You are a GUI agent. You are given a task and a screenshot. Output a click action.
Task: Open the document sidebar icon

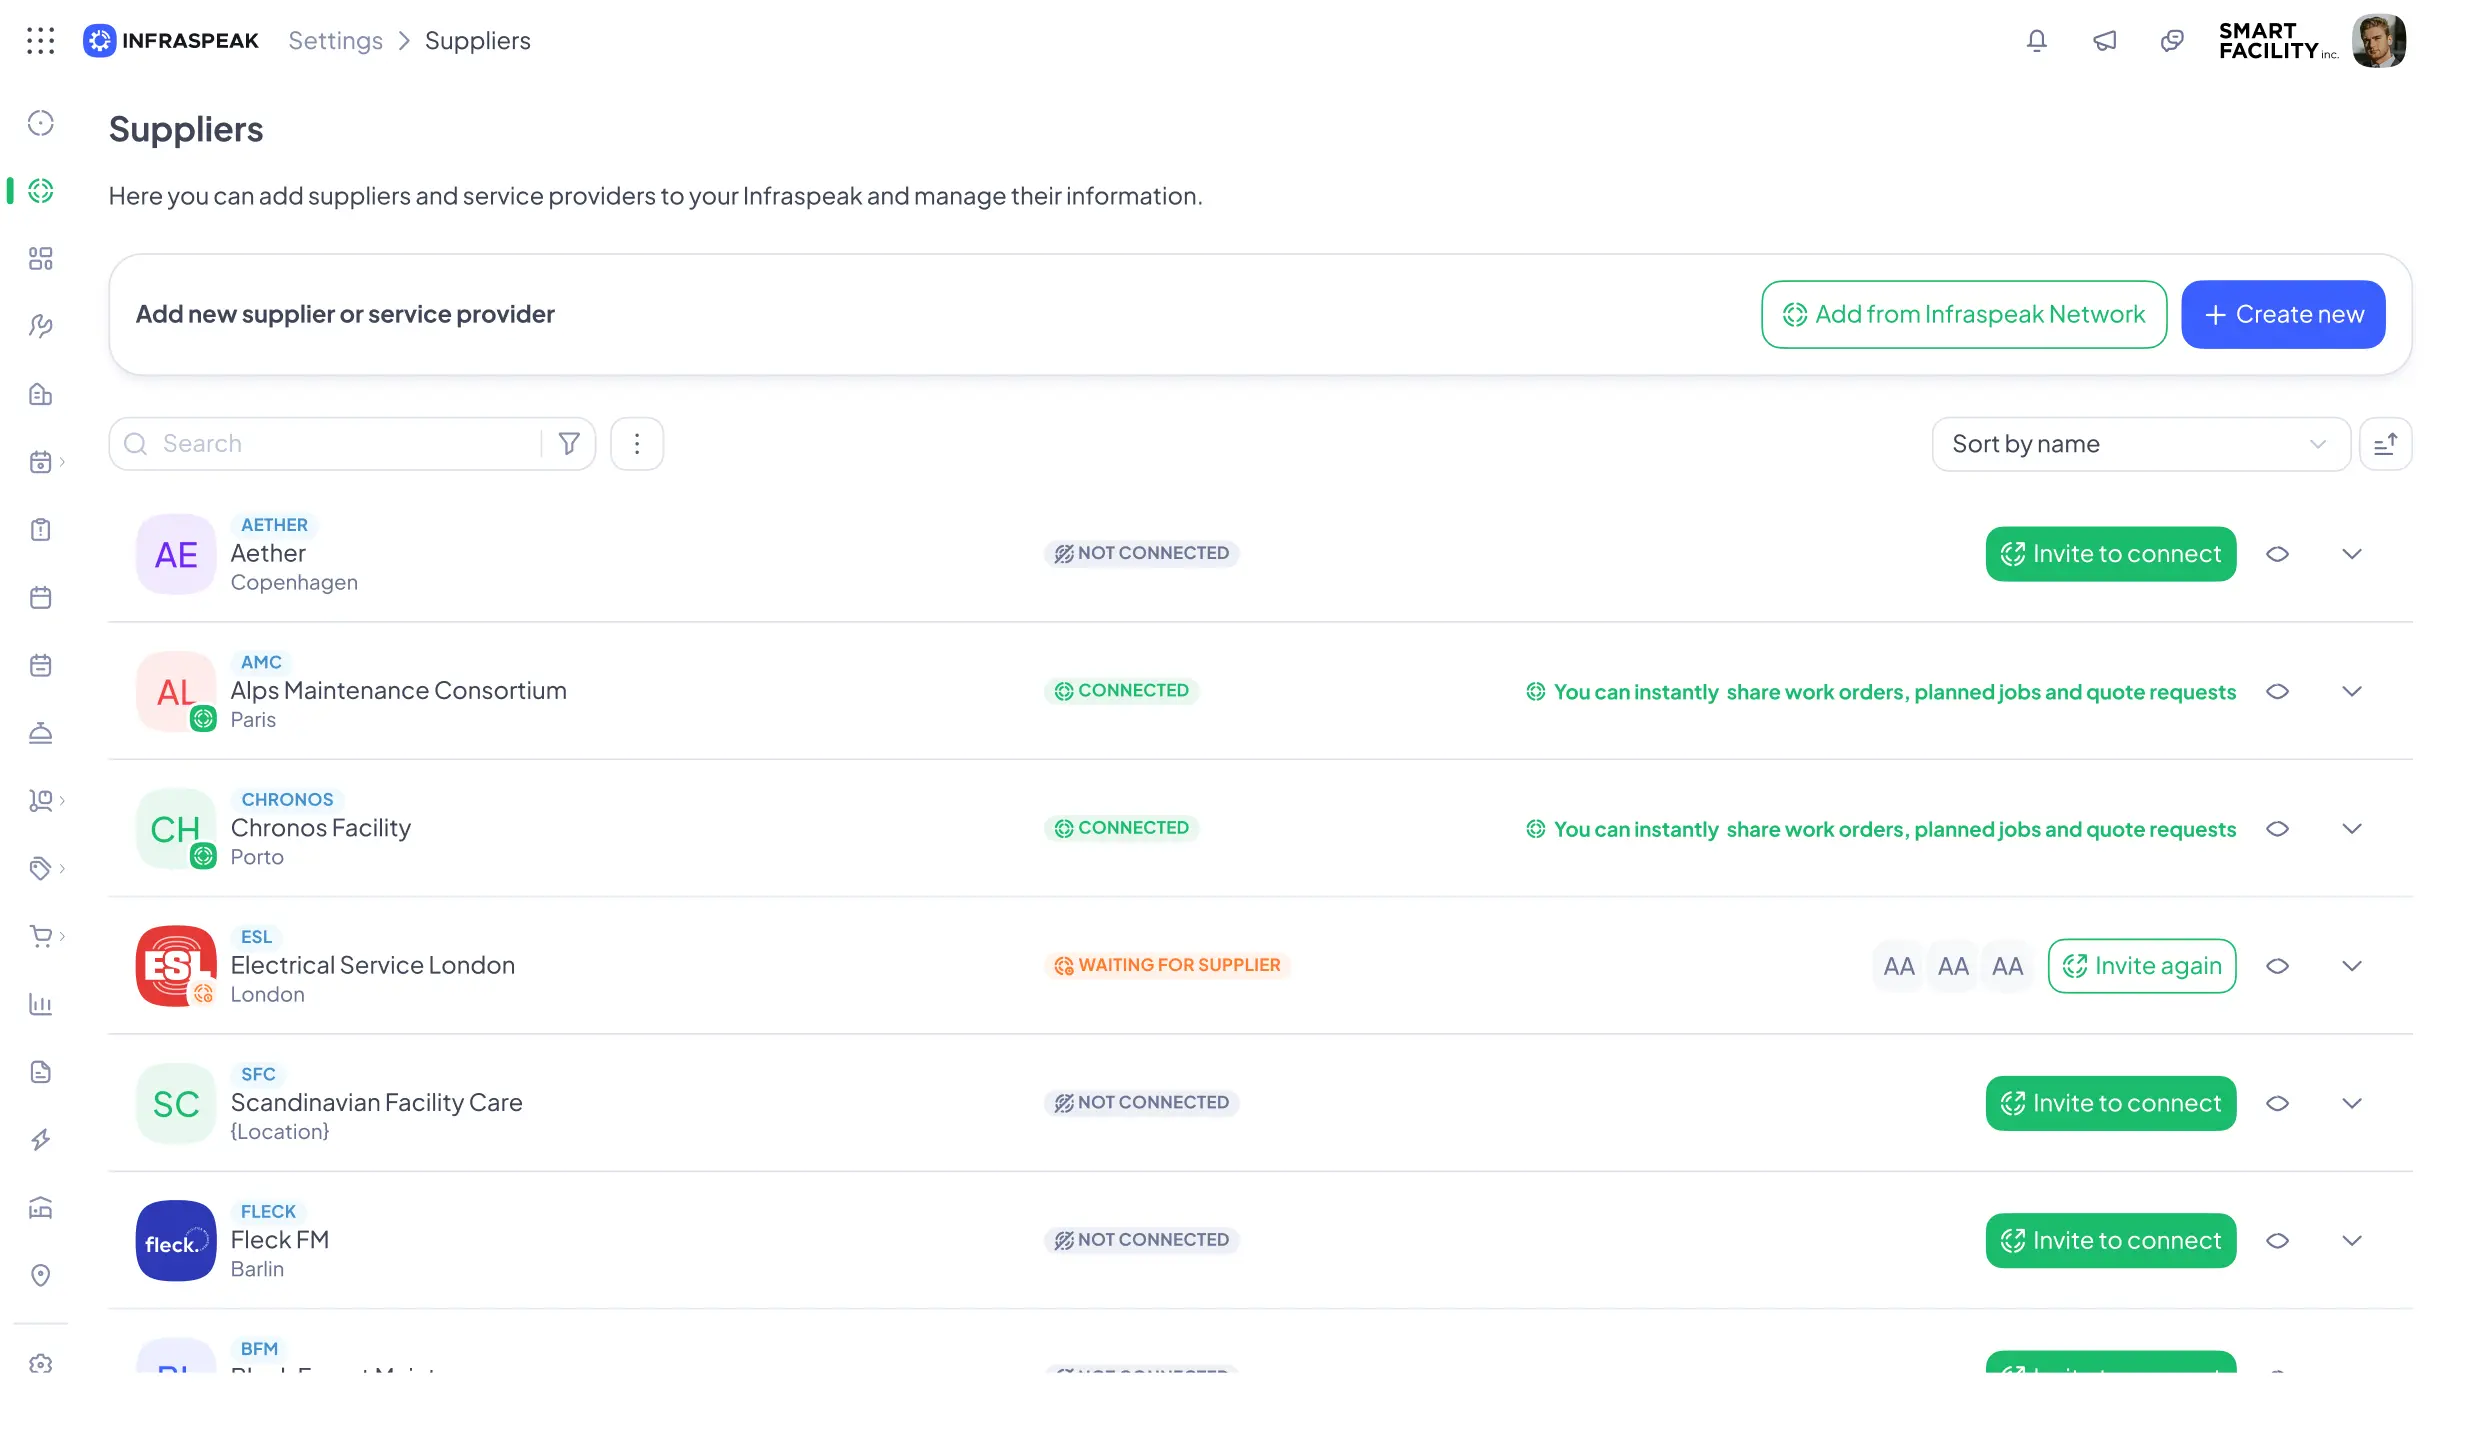click(41, 1072)
